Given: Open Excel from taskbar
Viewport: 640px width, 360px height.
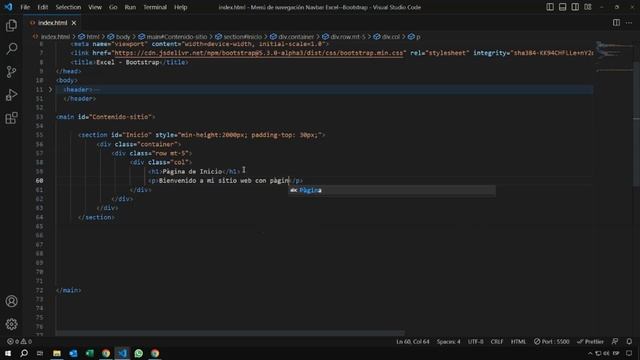Looking at the screenshot, I should [x=89, y=353].
